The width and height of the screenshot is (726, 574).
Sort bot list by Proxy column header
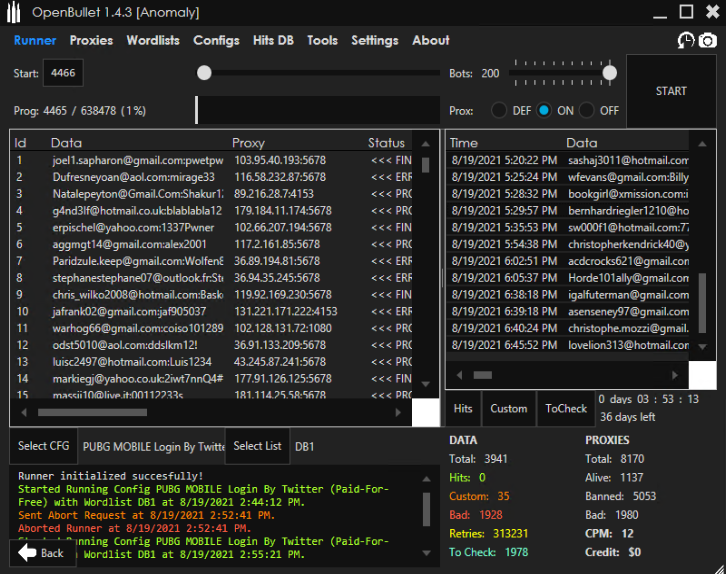pyautogui.click(x=248, y=143)
